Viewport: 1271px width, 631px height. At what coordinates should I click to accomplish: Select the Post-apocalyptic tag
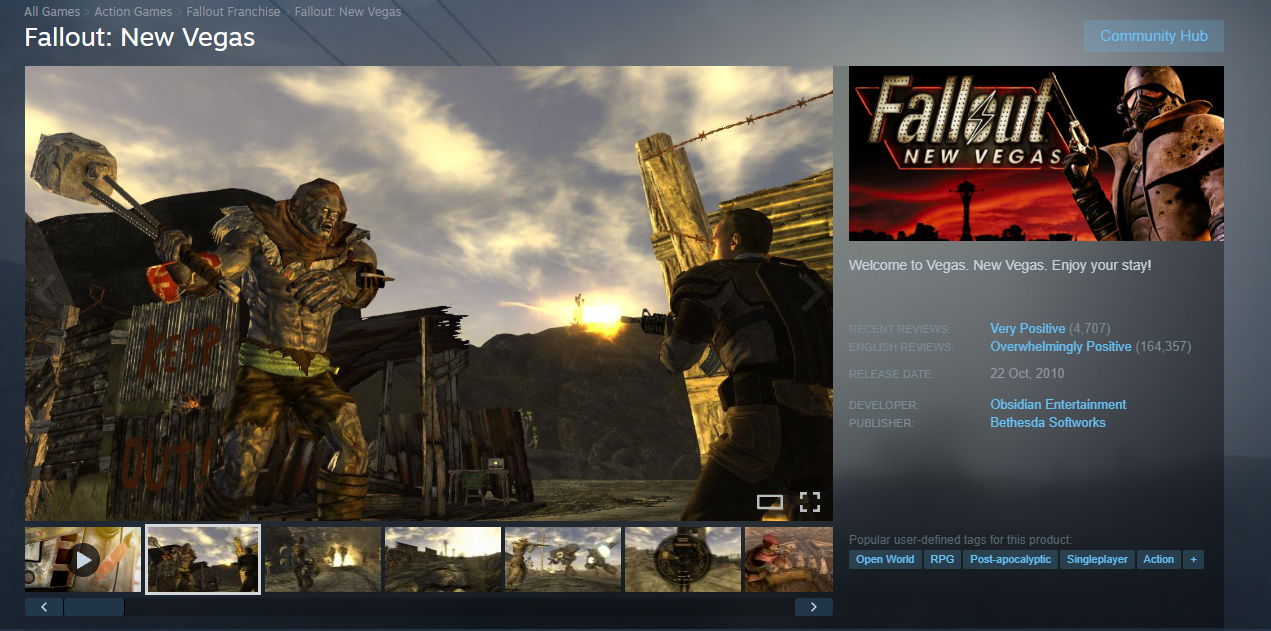[x=1010, y=559]
